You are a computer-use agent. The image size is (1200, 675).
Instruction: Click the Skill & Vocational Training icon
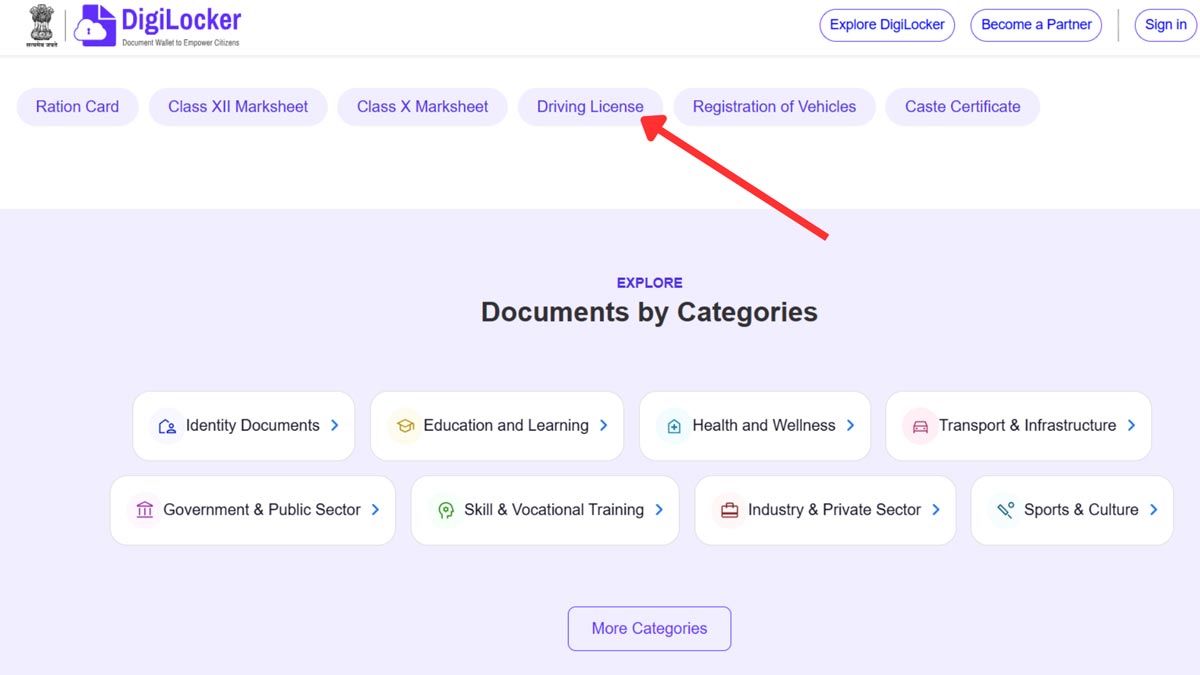click(446, 509)
